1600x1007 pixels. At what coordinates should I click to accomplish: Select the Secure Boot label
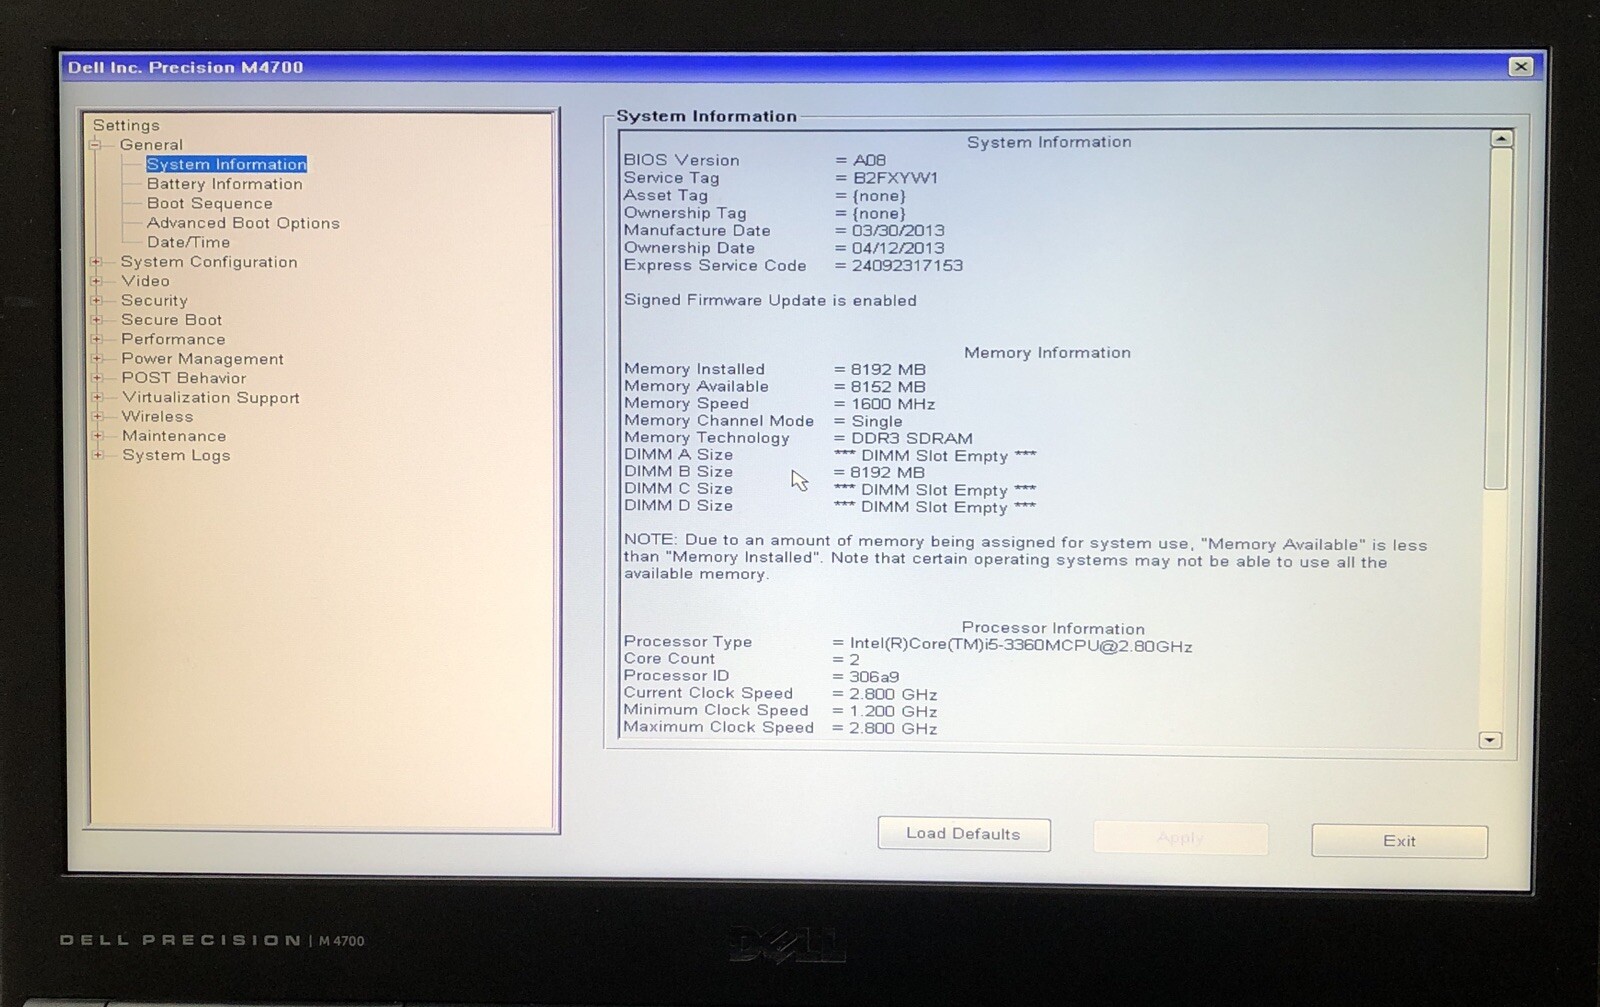pyautogui.click(x=172, y=320)
